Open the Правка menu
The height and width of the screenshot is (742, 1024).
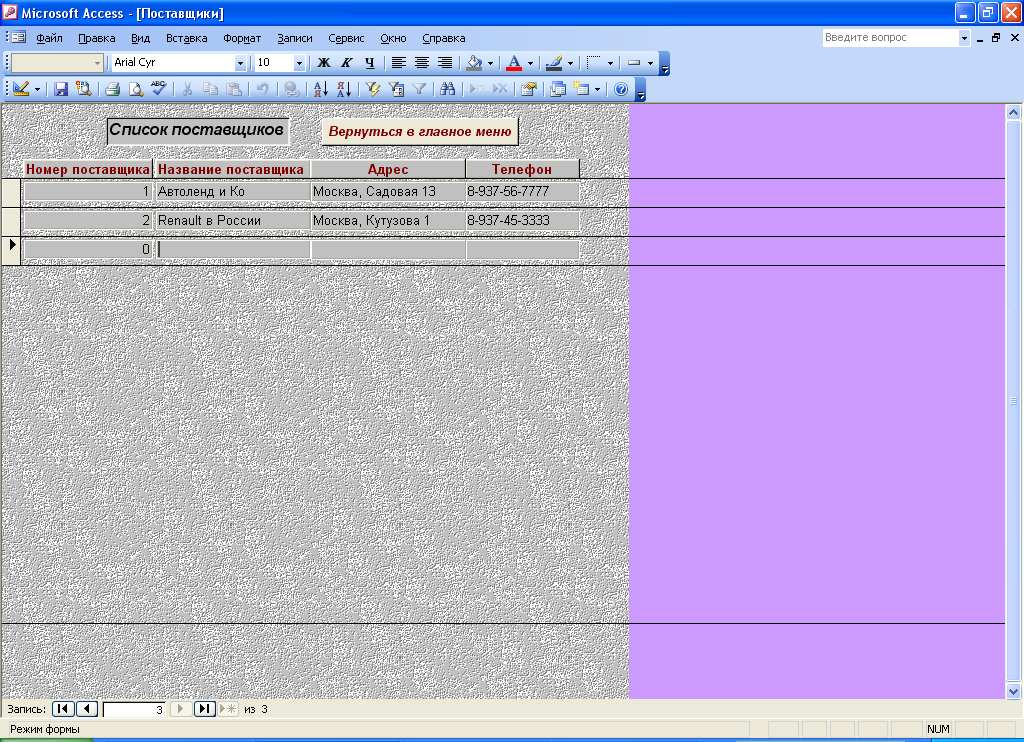[x=97, y=38]
